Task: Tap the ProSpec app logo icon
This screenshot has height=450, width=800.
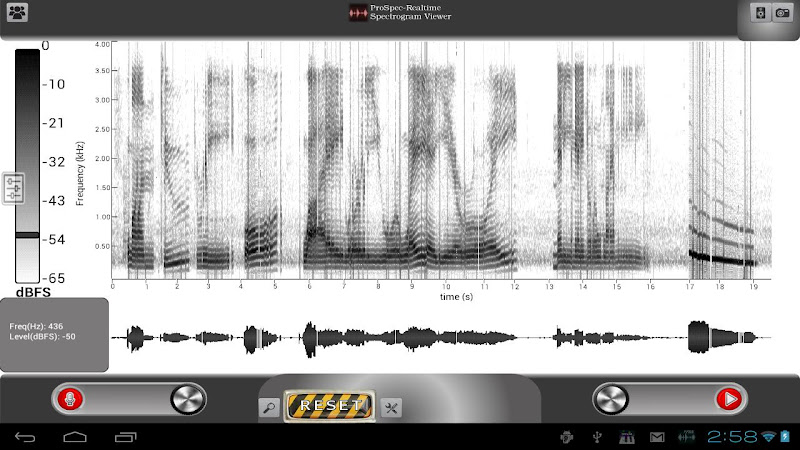Action: coord(358,13)
